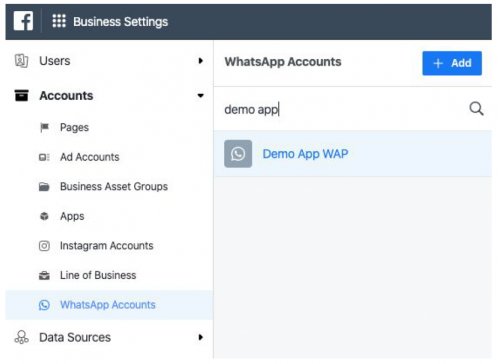The width and height of the screenshot is (500, 364).
Task: Collapse the Accounts section arrow
Action: [200, 96]
